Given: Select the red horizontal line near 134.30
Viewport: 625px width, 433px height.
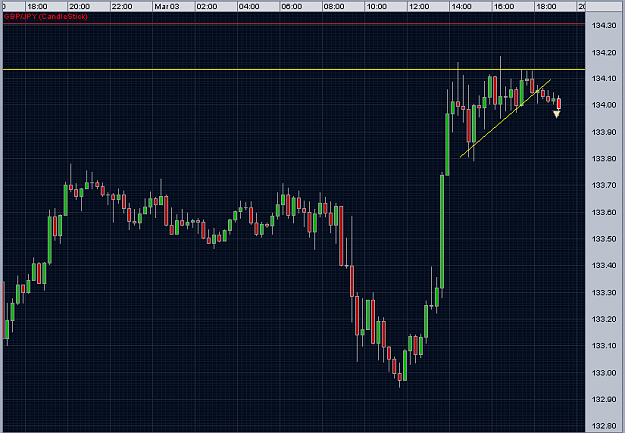Looking at the screenshot, I should click(x=294, y=24).
